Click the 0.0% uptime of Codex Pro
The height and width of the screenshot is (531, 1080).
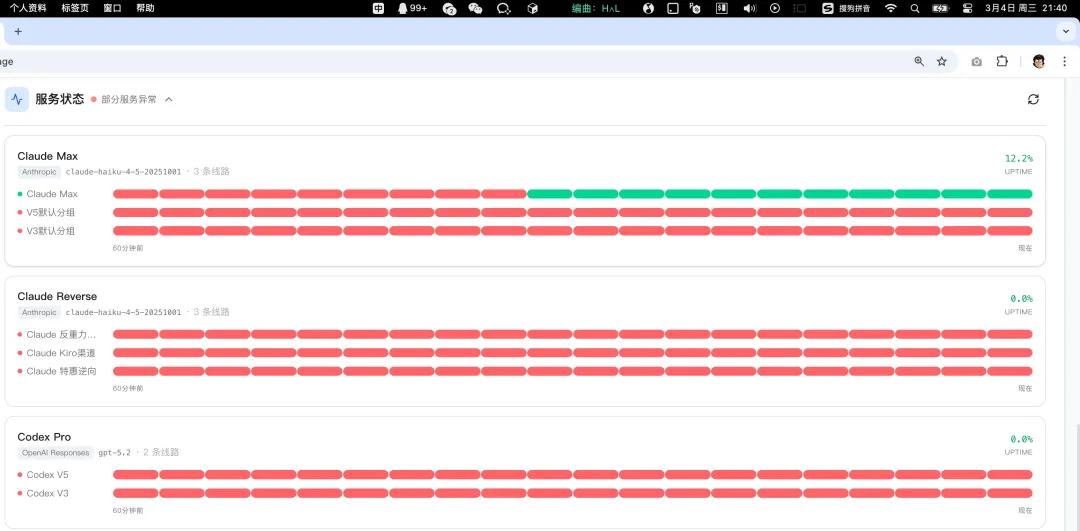pos(1021,439)
